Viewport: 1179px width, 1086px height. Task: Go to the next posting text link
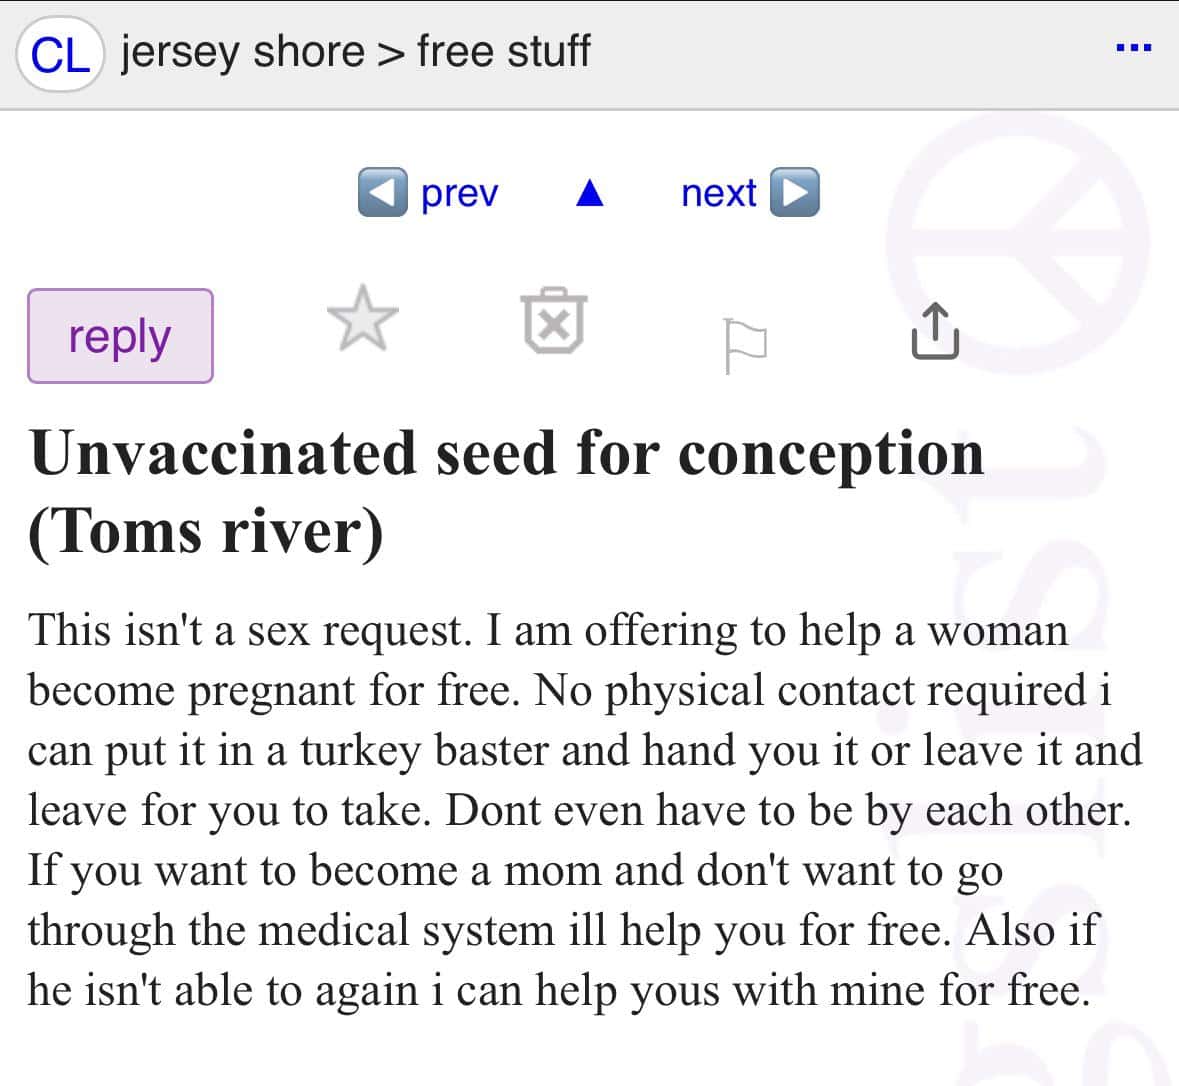718,192
